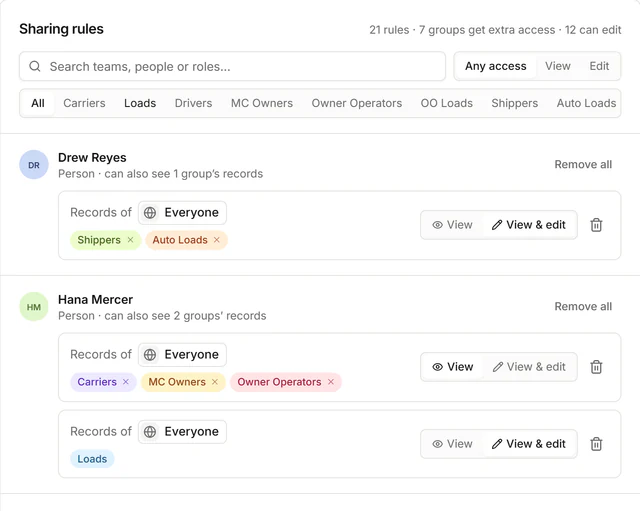Viewport: 640px width, 511px height.
Task: Delete Hana Mercer's Loads rule via trash icon
Action: pyautogui.click(x=596, y=444)
